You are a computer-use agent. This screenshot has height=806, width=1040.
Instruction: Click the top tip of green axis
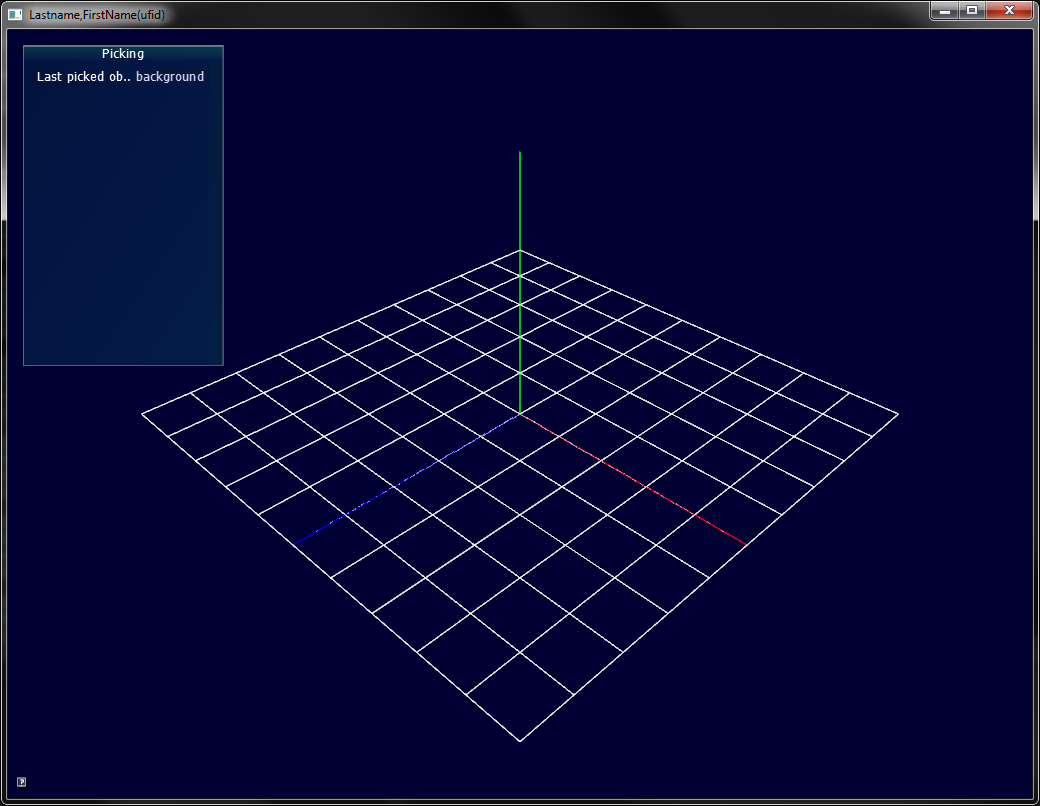tap(520, 154)
